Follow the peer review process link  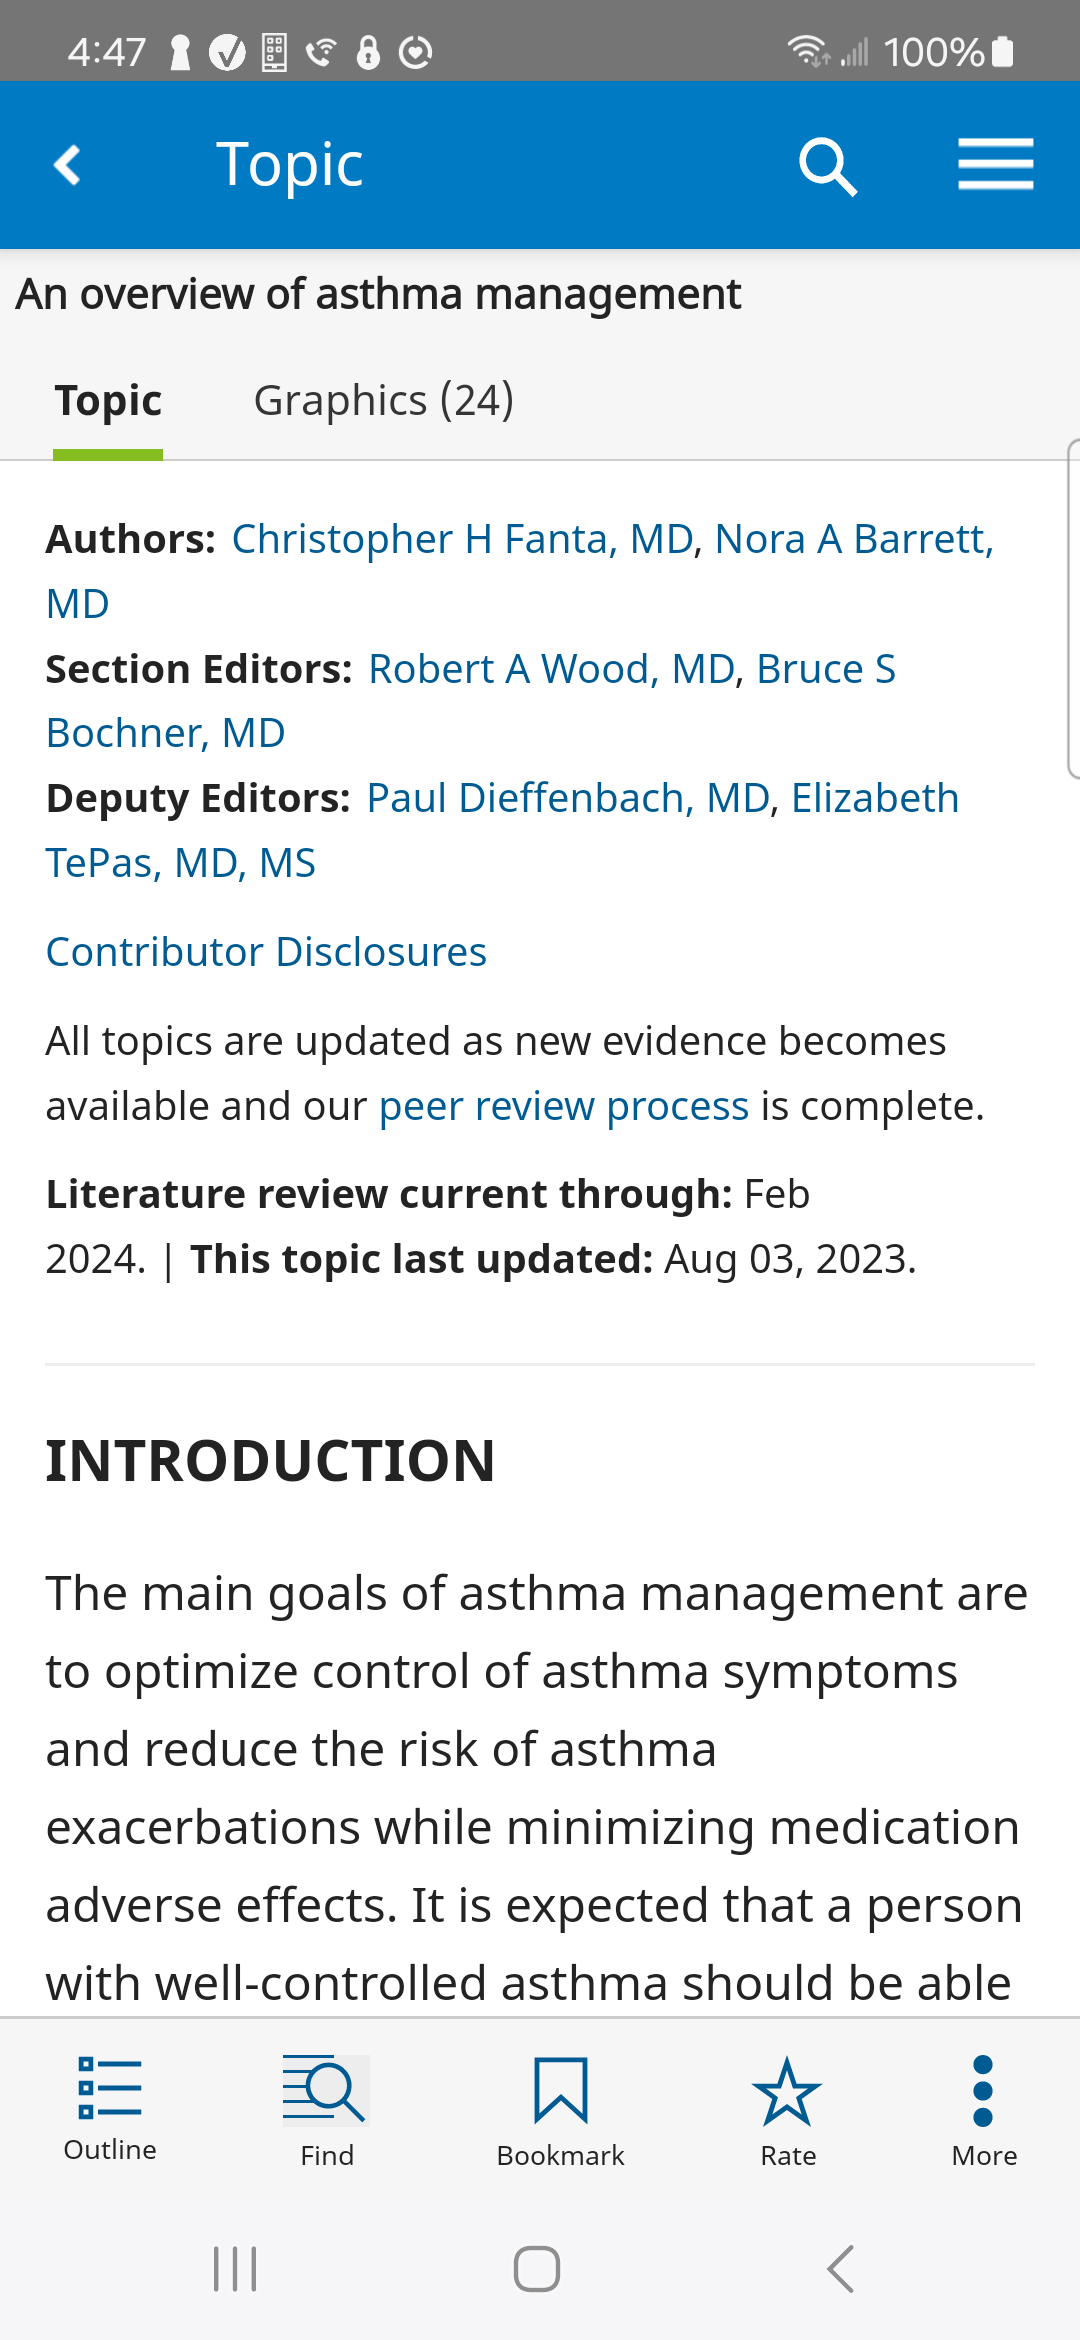(x=563, y=1107)
